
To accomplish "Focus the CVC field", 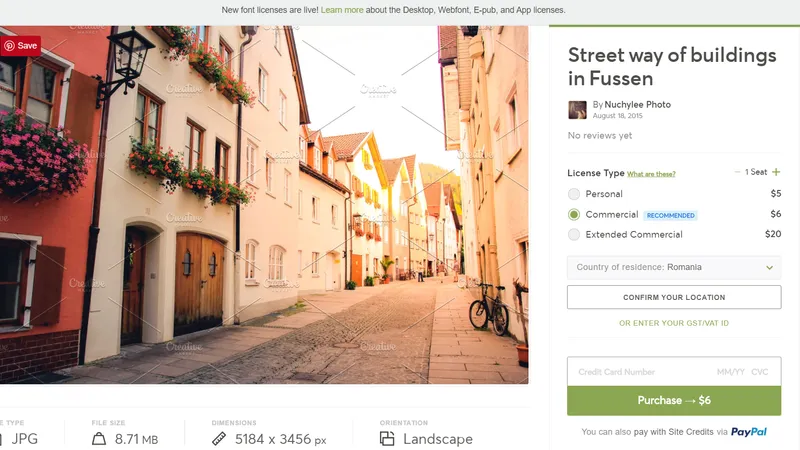I will pos(759,372).
